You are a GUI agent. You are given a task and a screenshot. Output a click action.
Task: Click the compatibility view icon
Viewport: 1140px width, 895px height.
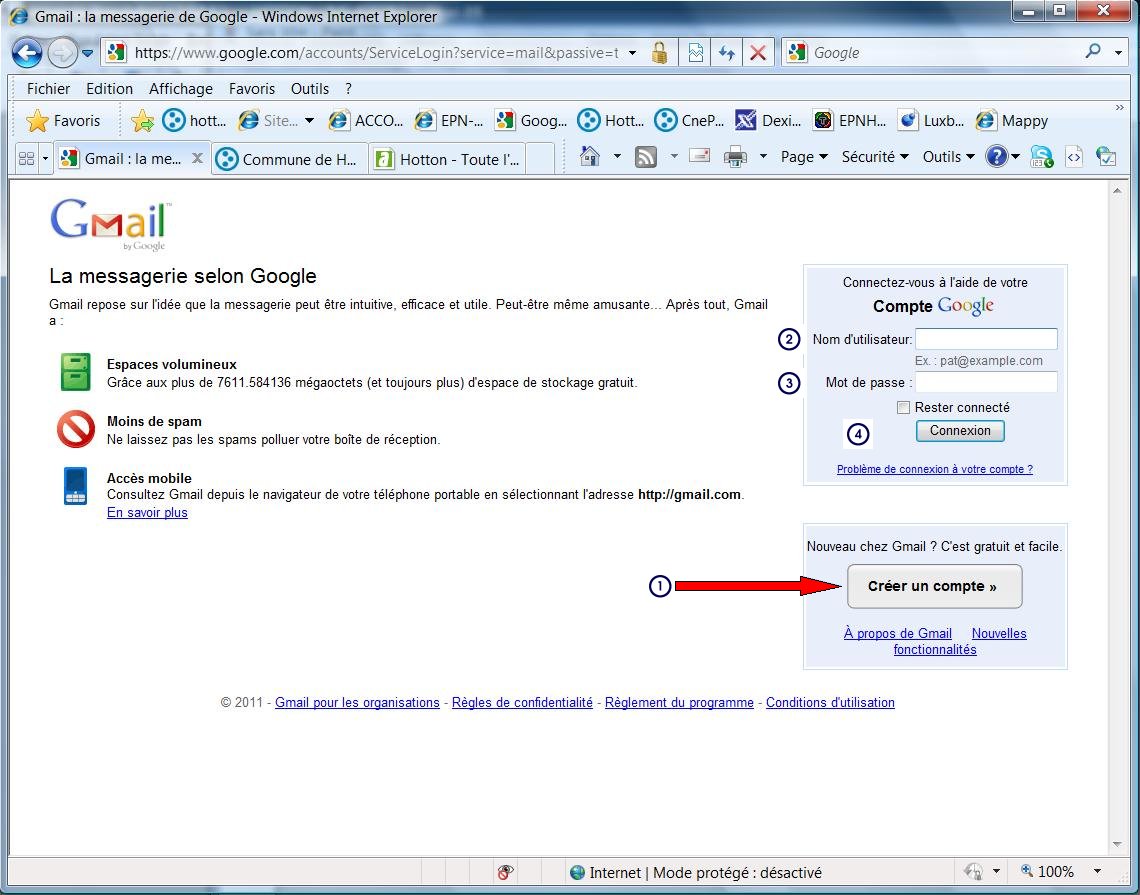tap(696, 52)
